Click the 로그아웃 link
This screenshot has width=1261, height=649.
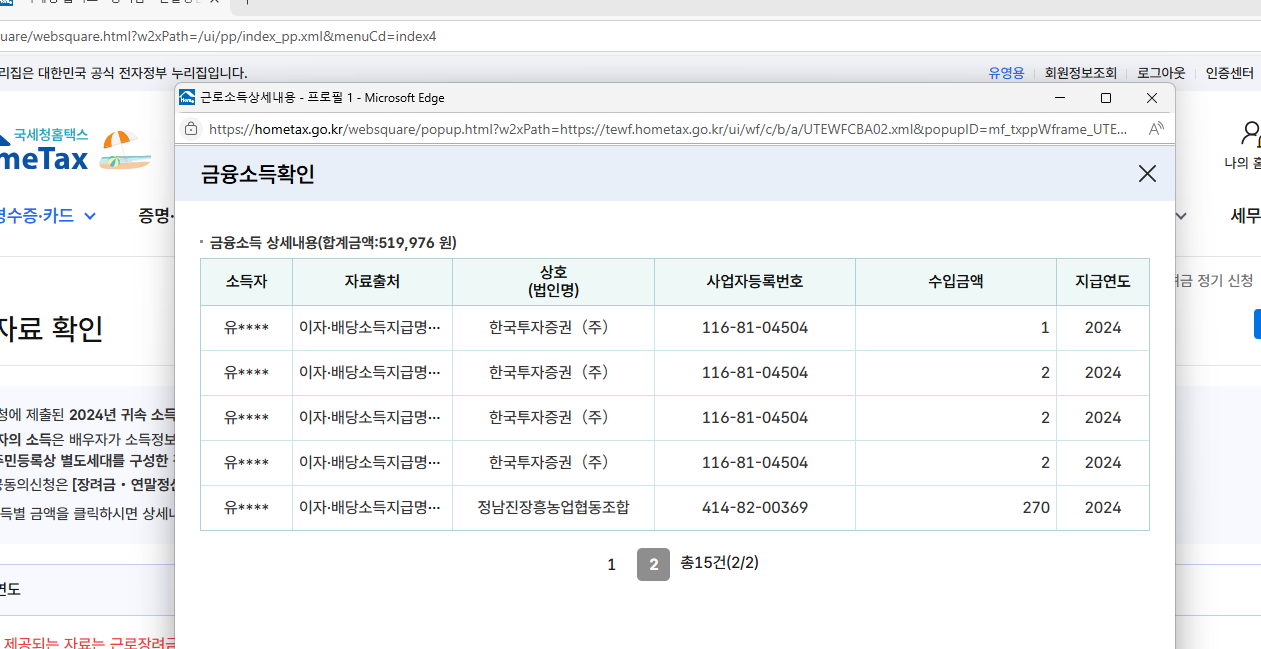[x=1159, y=72]
